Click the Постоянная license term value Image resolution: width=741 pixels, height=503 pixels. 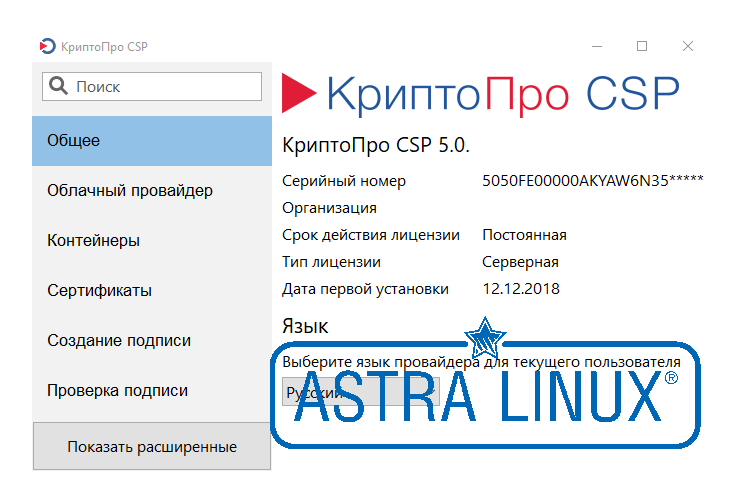[524, 235]
